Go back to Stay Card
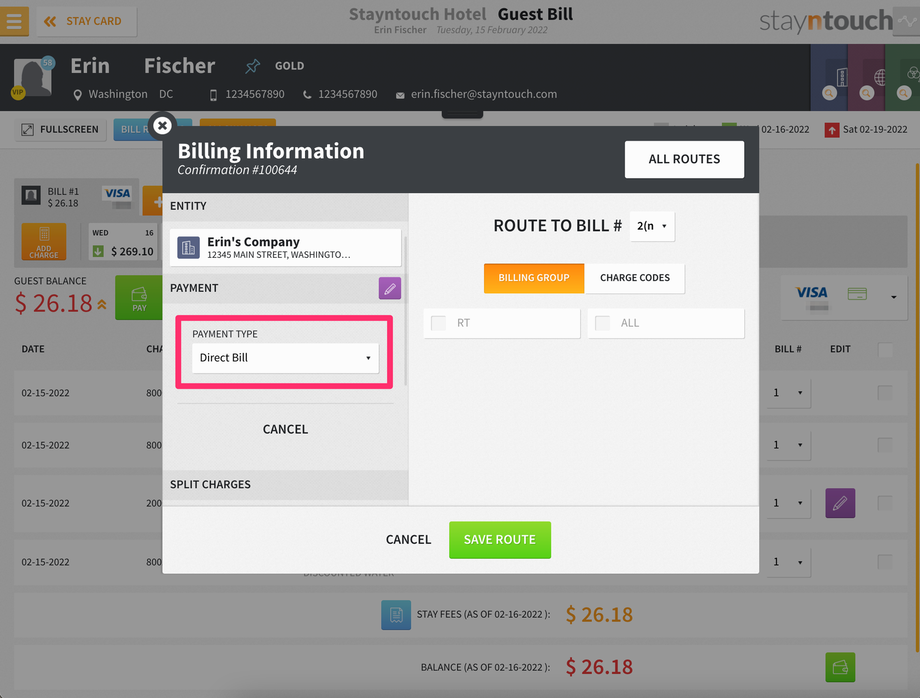920x698 pixels. pyautogui.click(x=86, y=21)
